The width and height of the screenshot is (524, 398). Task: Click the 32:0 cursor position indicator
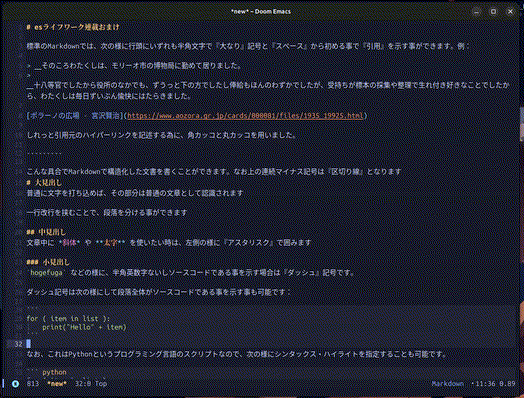tap(83, 384)
